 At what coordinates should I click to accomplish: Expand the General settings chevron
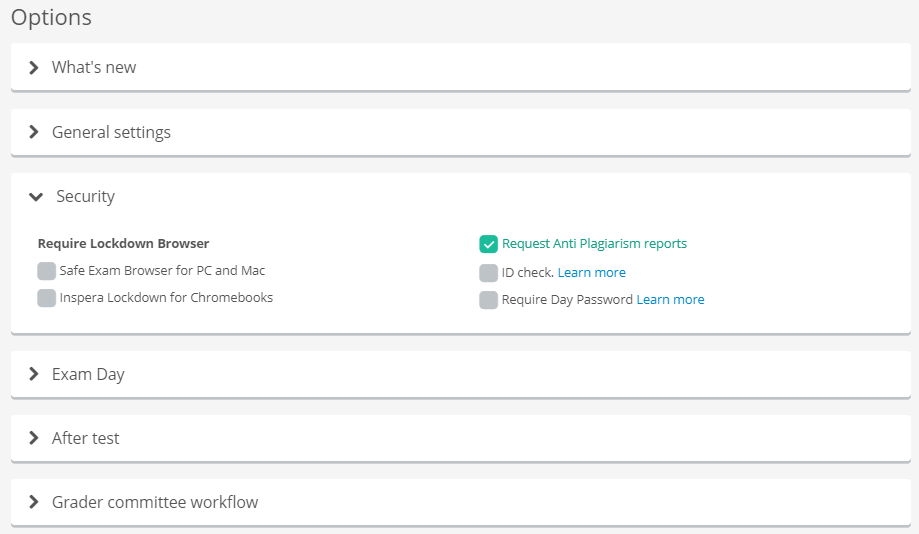coord(34,132)
